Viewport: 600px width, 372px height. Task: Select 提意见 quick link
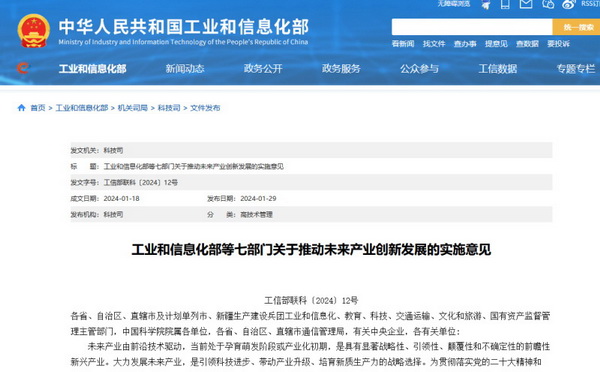(496, 44)
